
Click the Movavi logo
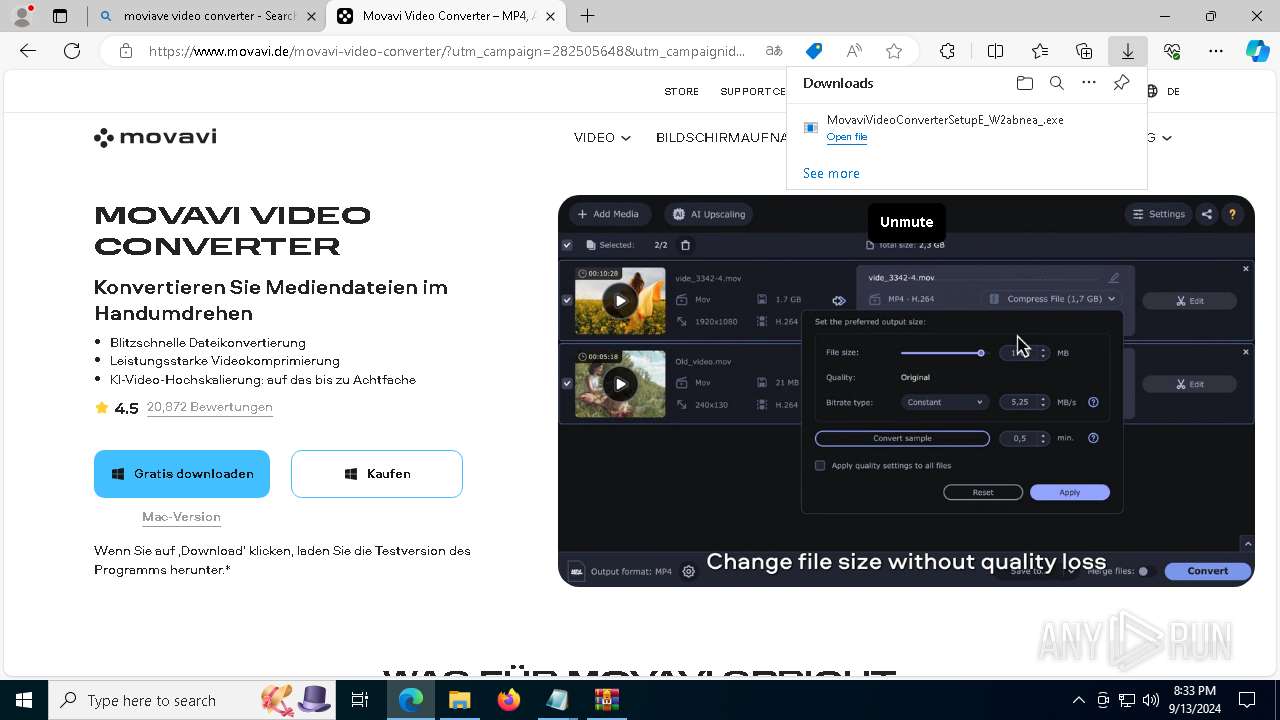point(155,137)
